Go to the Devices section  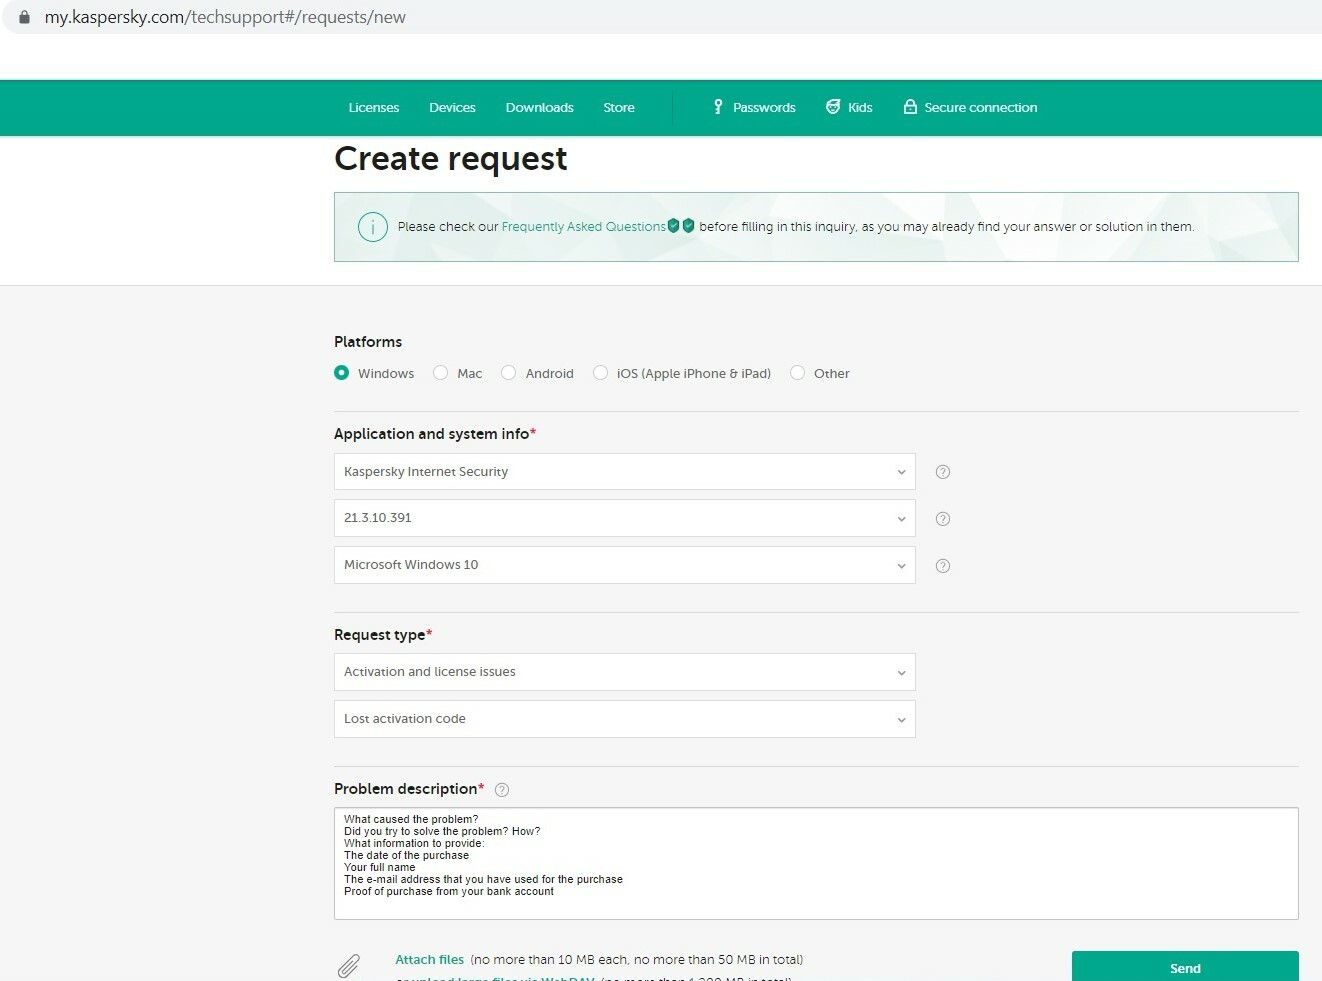(x=452, y=108)
